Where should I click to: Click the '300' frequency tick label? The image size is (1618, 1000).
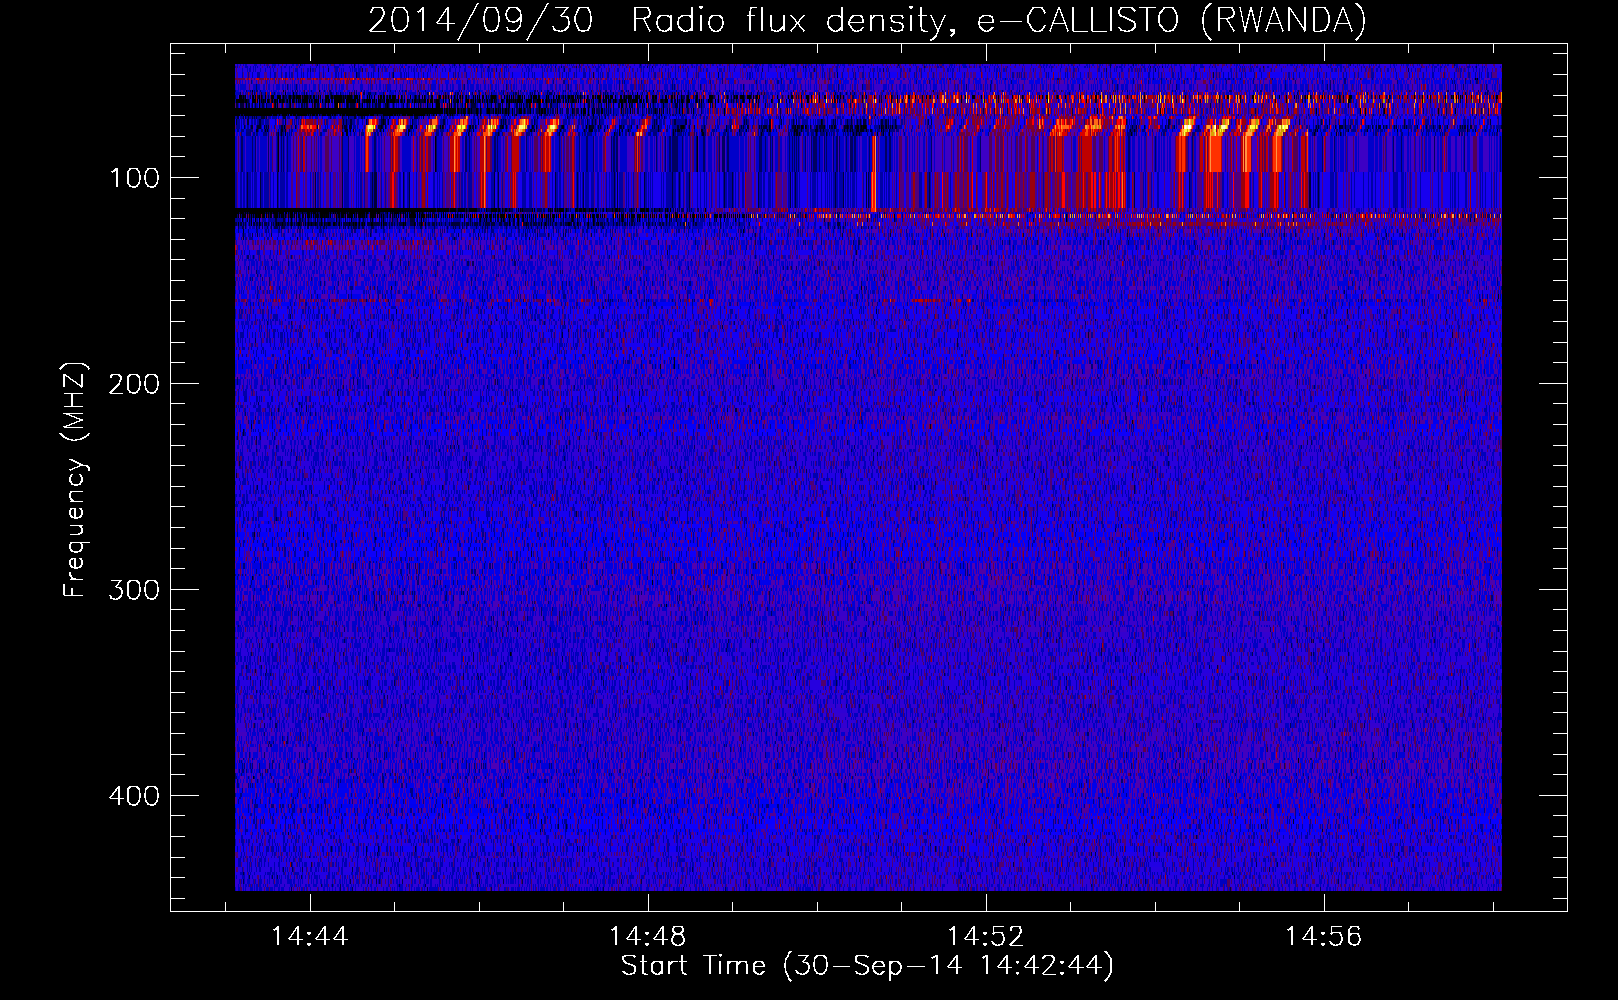pos(134,590)
